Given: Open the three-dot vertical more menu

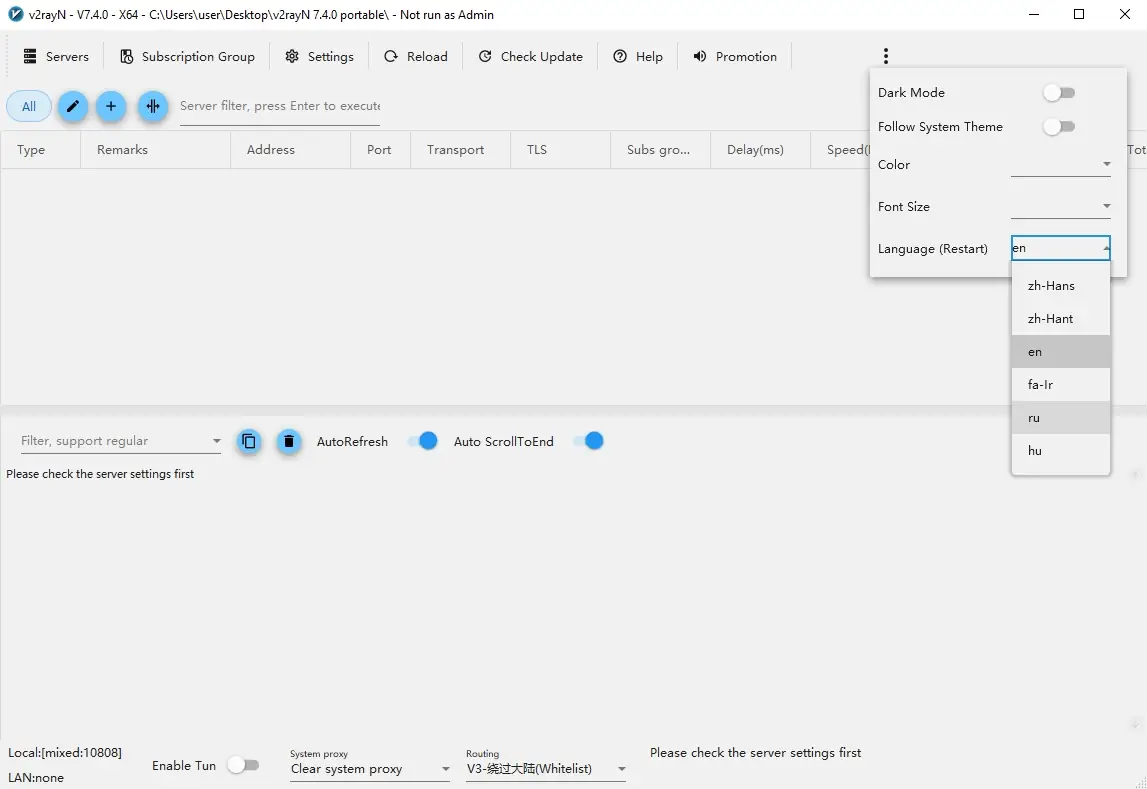Looking at the screenshot, I should pyautogui.click(x=885, y=56).
